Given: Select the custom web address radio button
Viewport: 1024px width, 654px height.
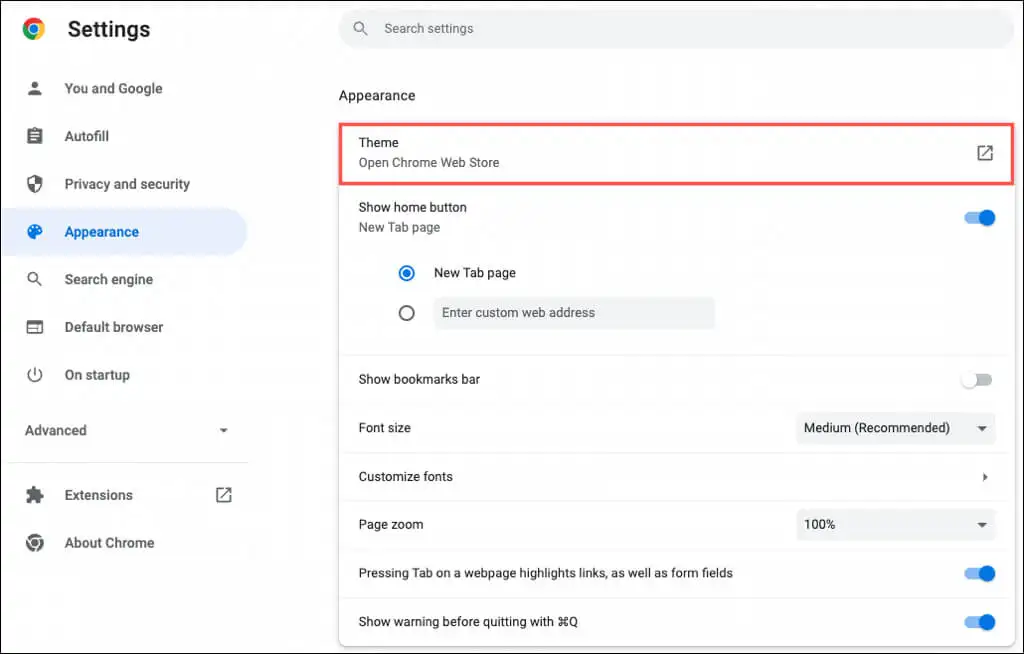Looking at the screenshot, I should [407, 314].
